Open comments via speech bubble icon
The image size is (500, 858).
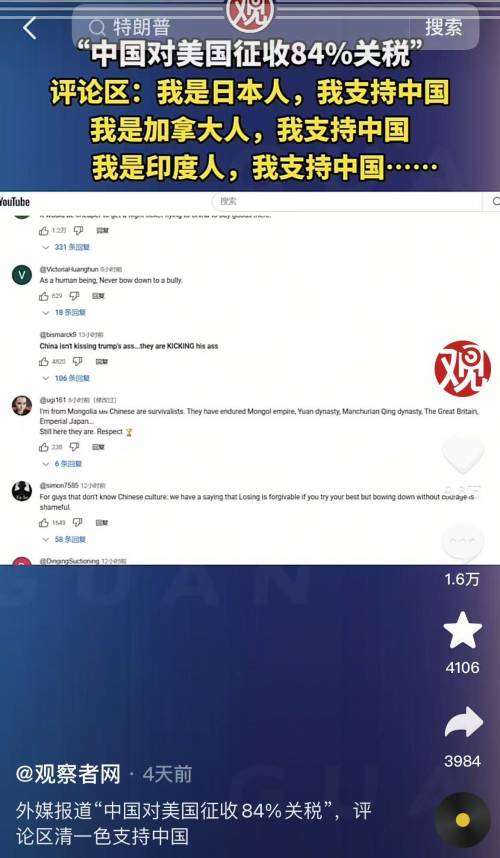(x=463, y=542)
